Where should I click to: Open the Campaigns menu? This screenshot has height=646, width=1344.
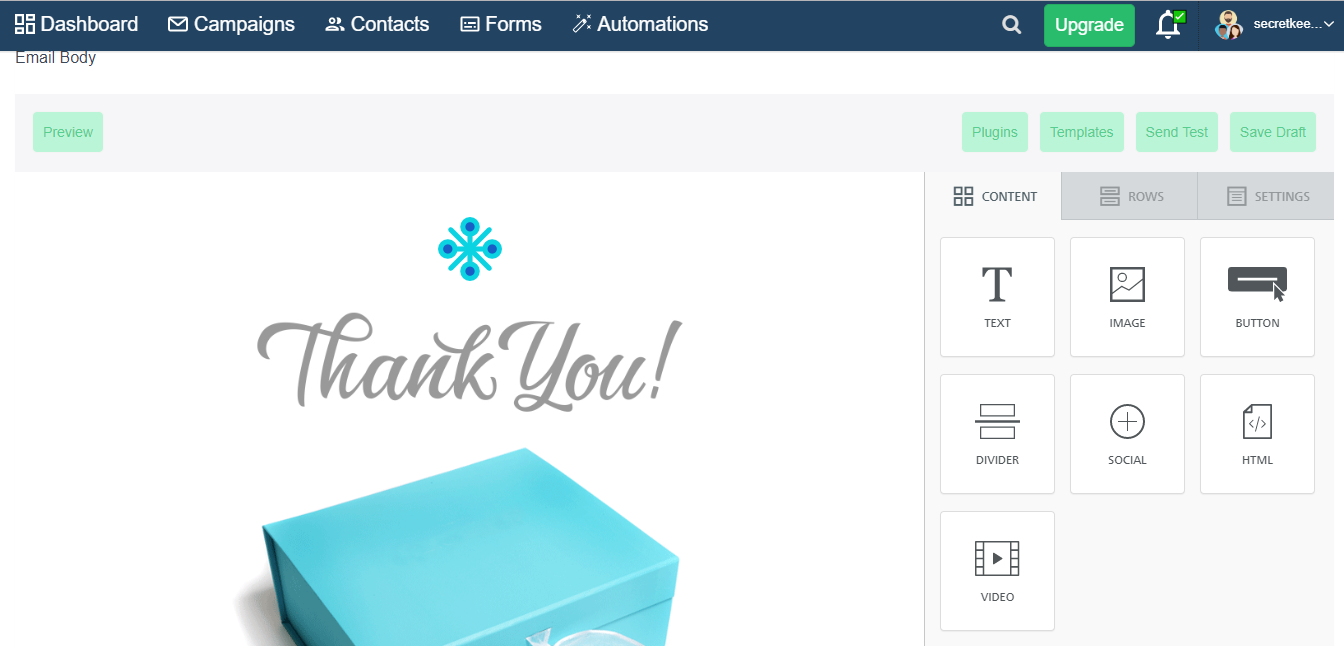pos(231,24)
